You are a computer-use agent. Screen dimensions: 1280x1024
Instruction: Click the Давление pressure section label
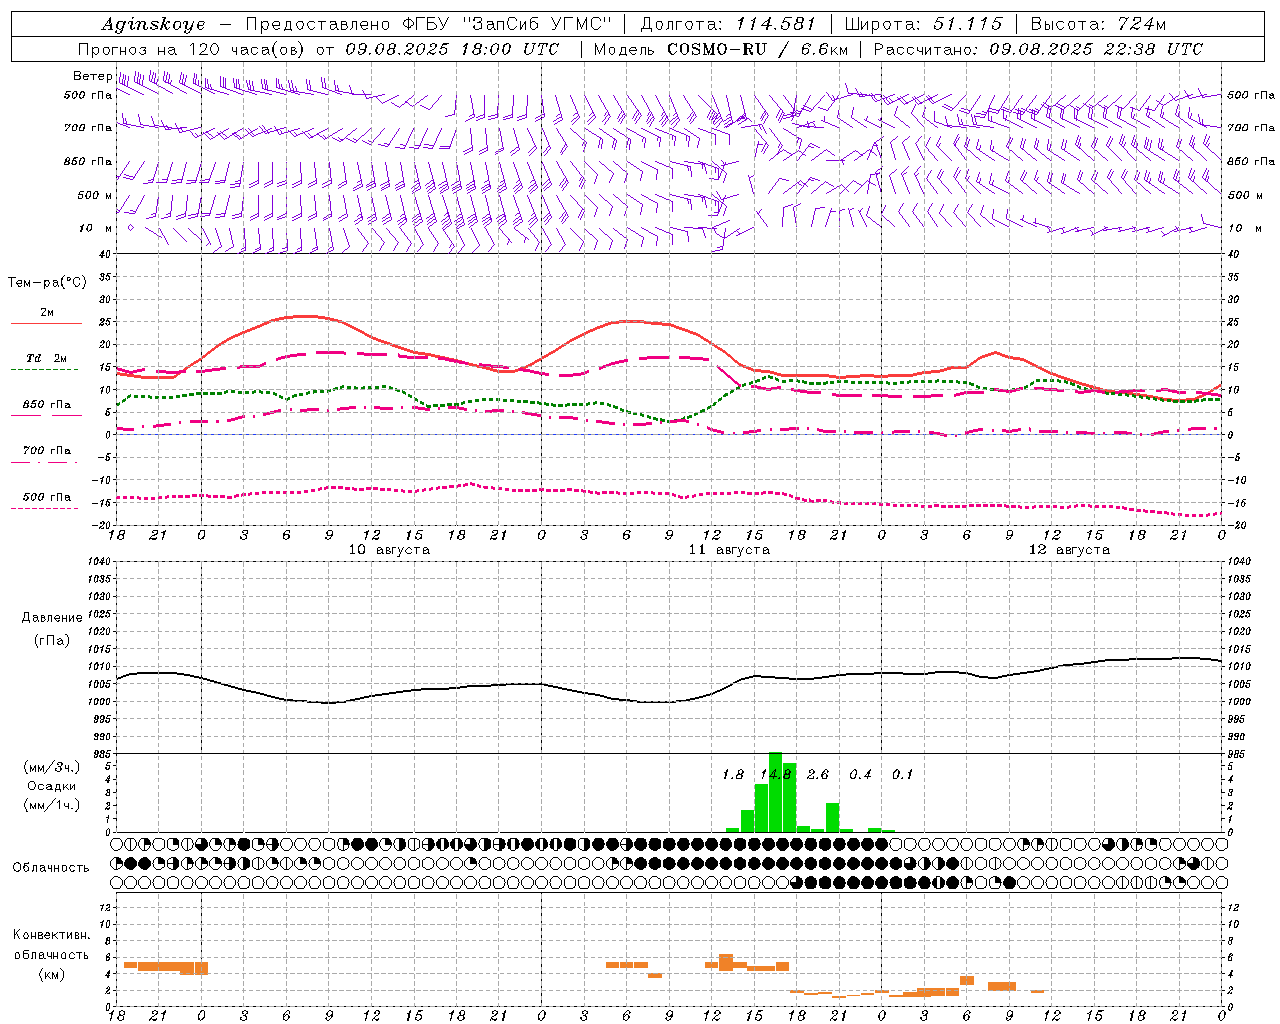(52, 618)
